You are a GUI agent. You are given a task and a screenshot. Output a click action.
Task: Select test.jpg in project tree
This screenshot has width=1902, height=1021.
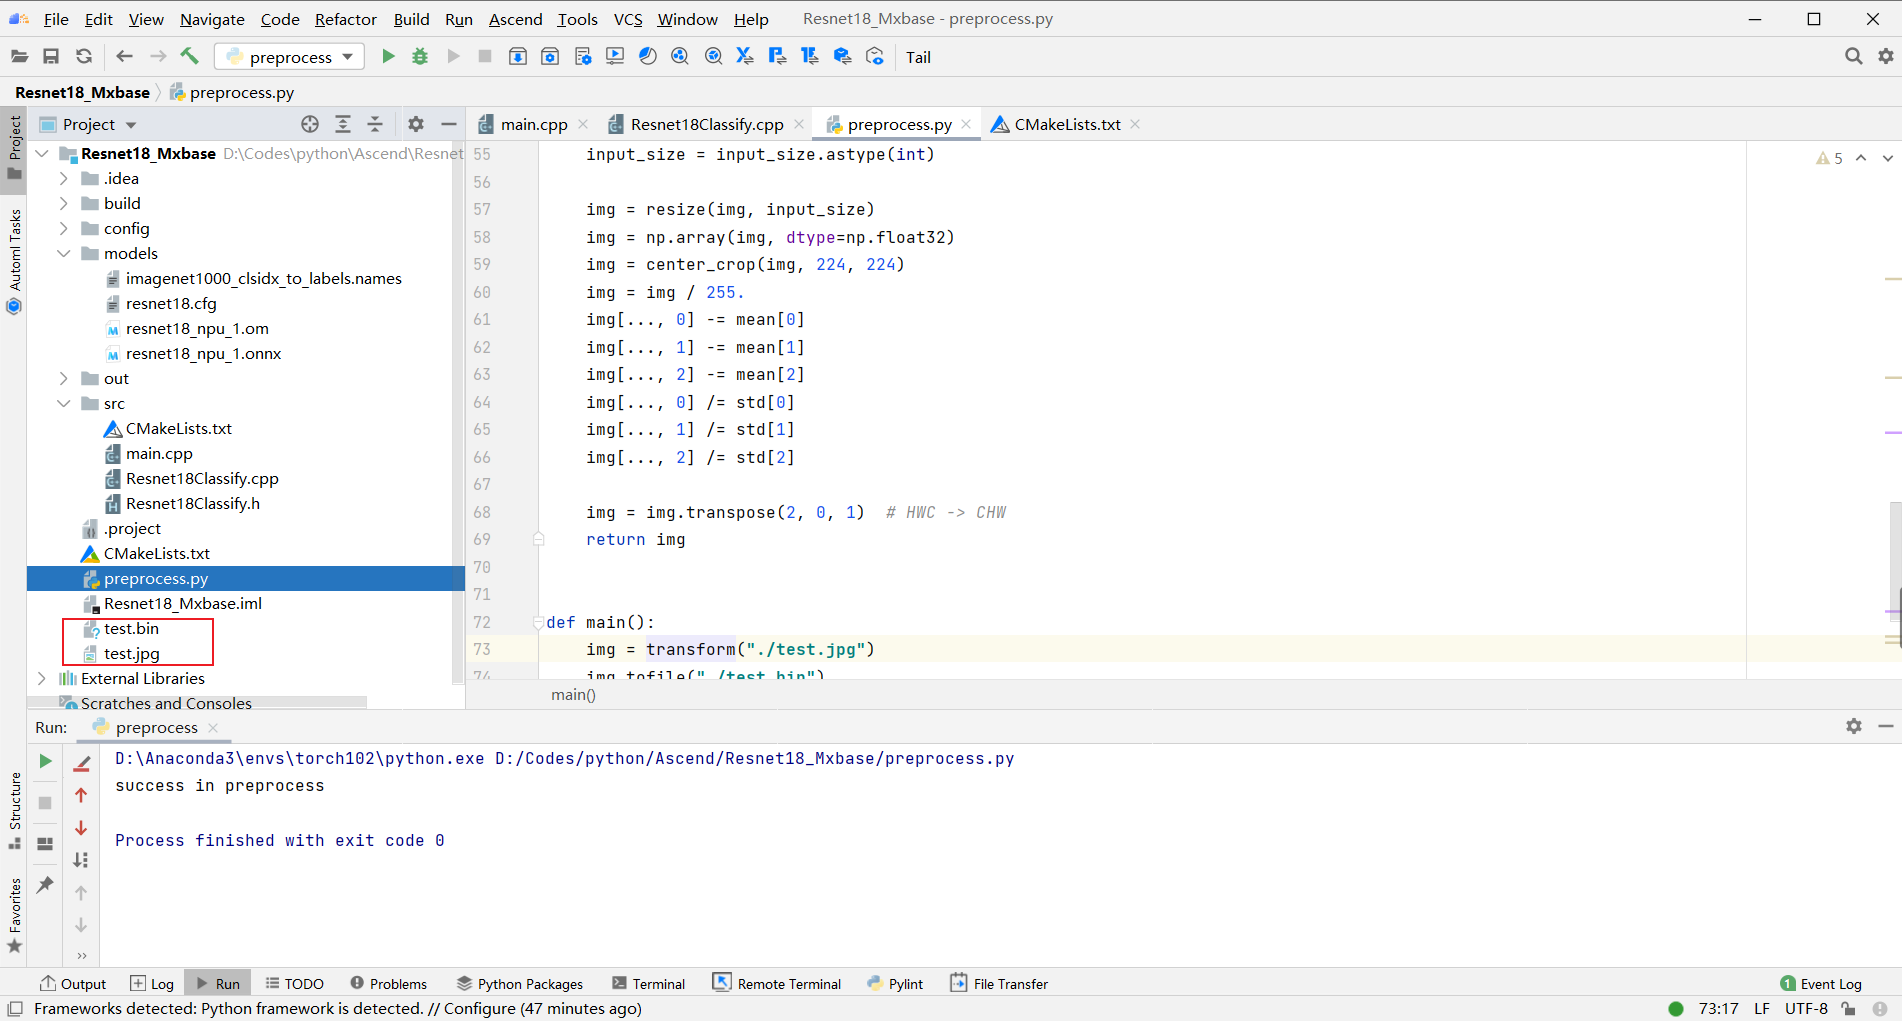point(131,653)
